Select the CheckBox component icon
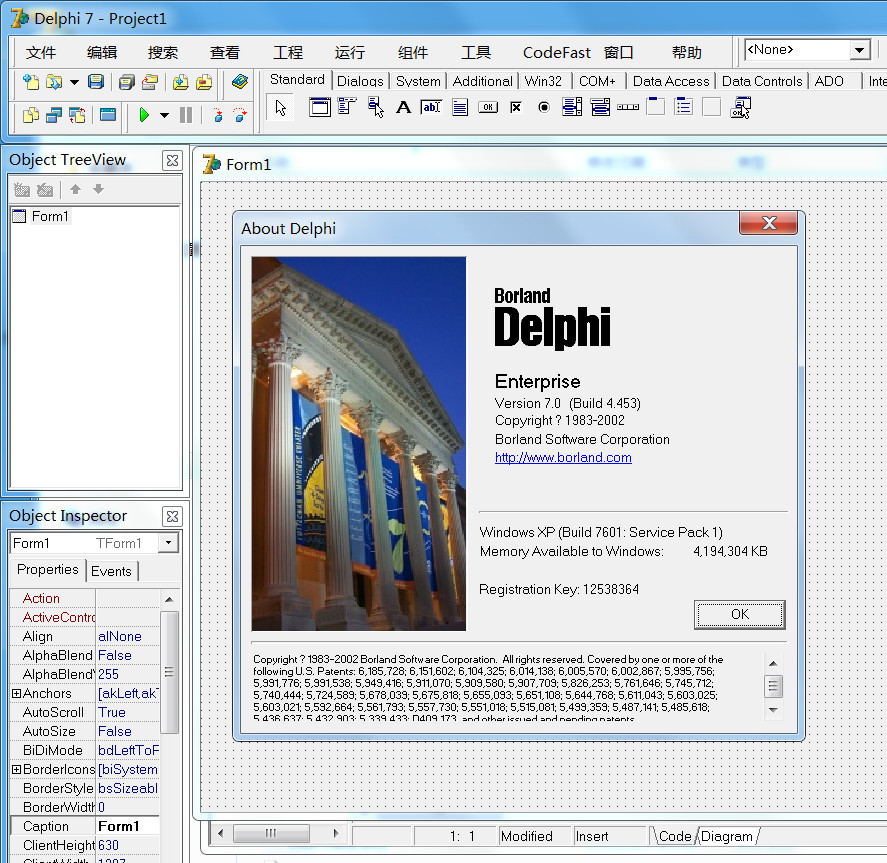The height and width of the screenshot is (863, 887). (516, 107)
